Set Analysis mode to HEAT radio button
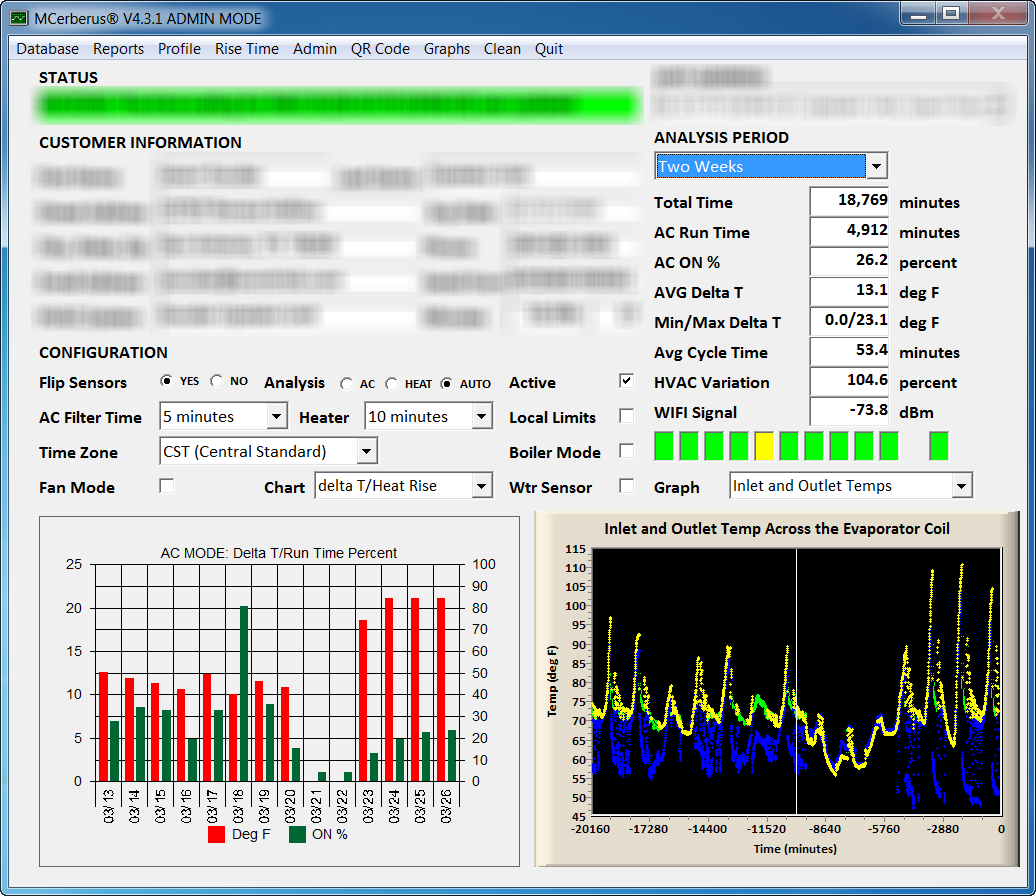The image size is (1036, 896). tap(391, 383)
